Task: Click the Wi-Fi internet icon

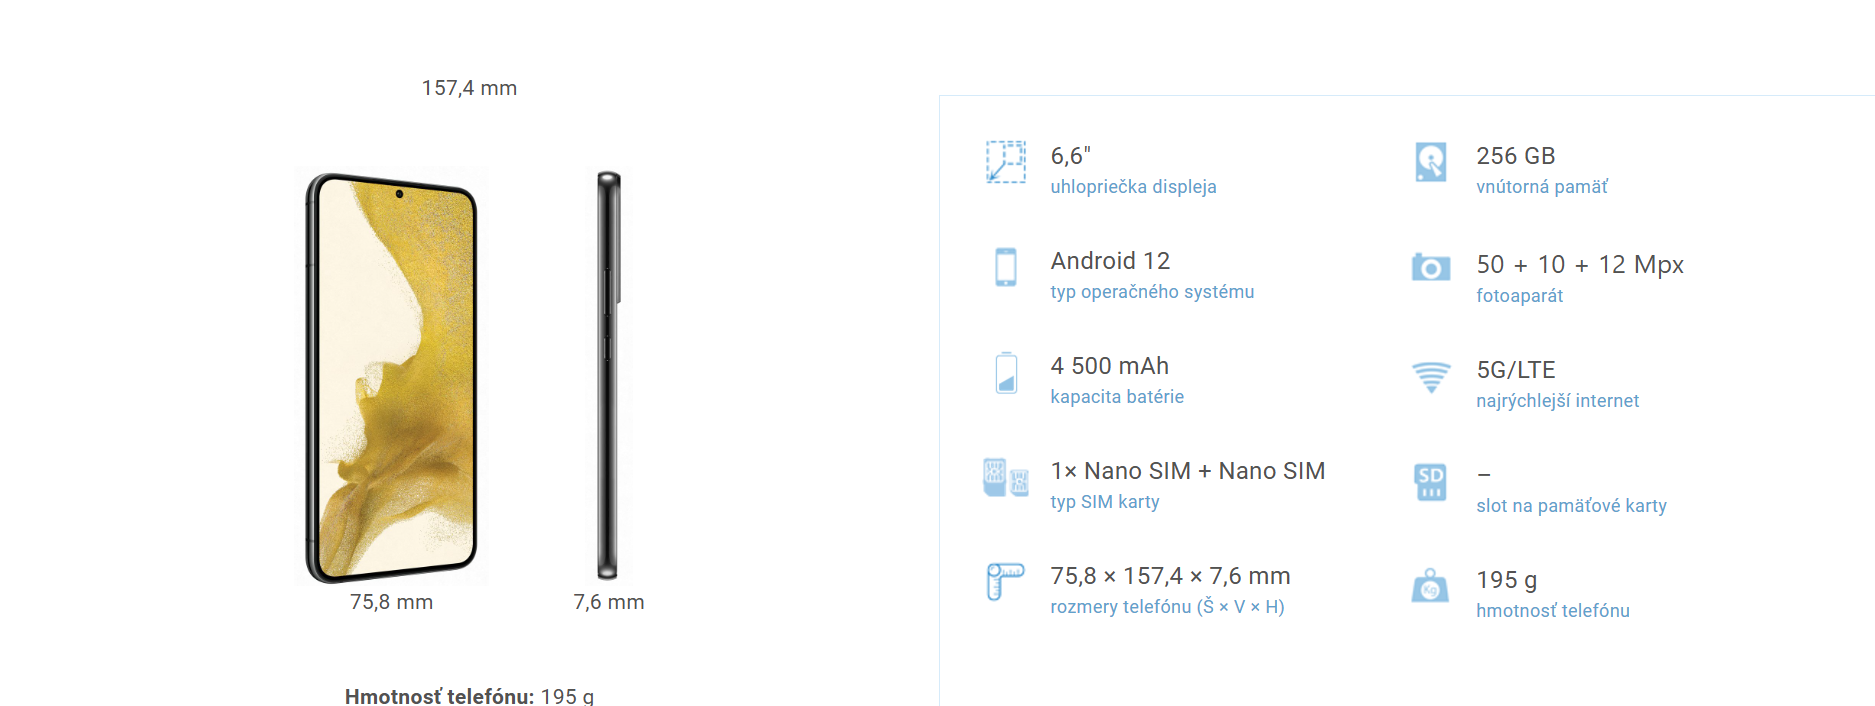Action: click(1431, 377)
